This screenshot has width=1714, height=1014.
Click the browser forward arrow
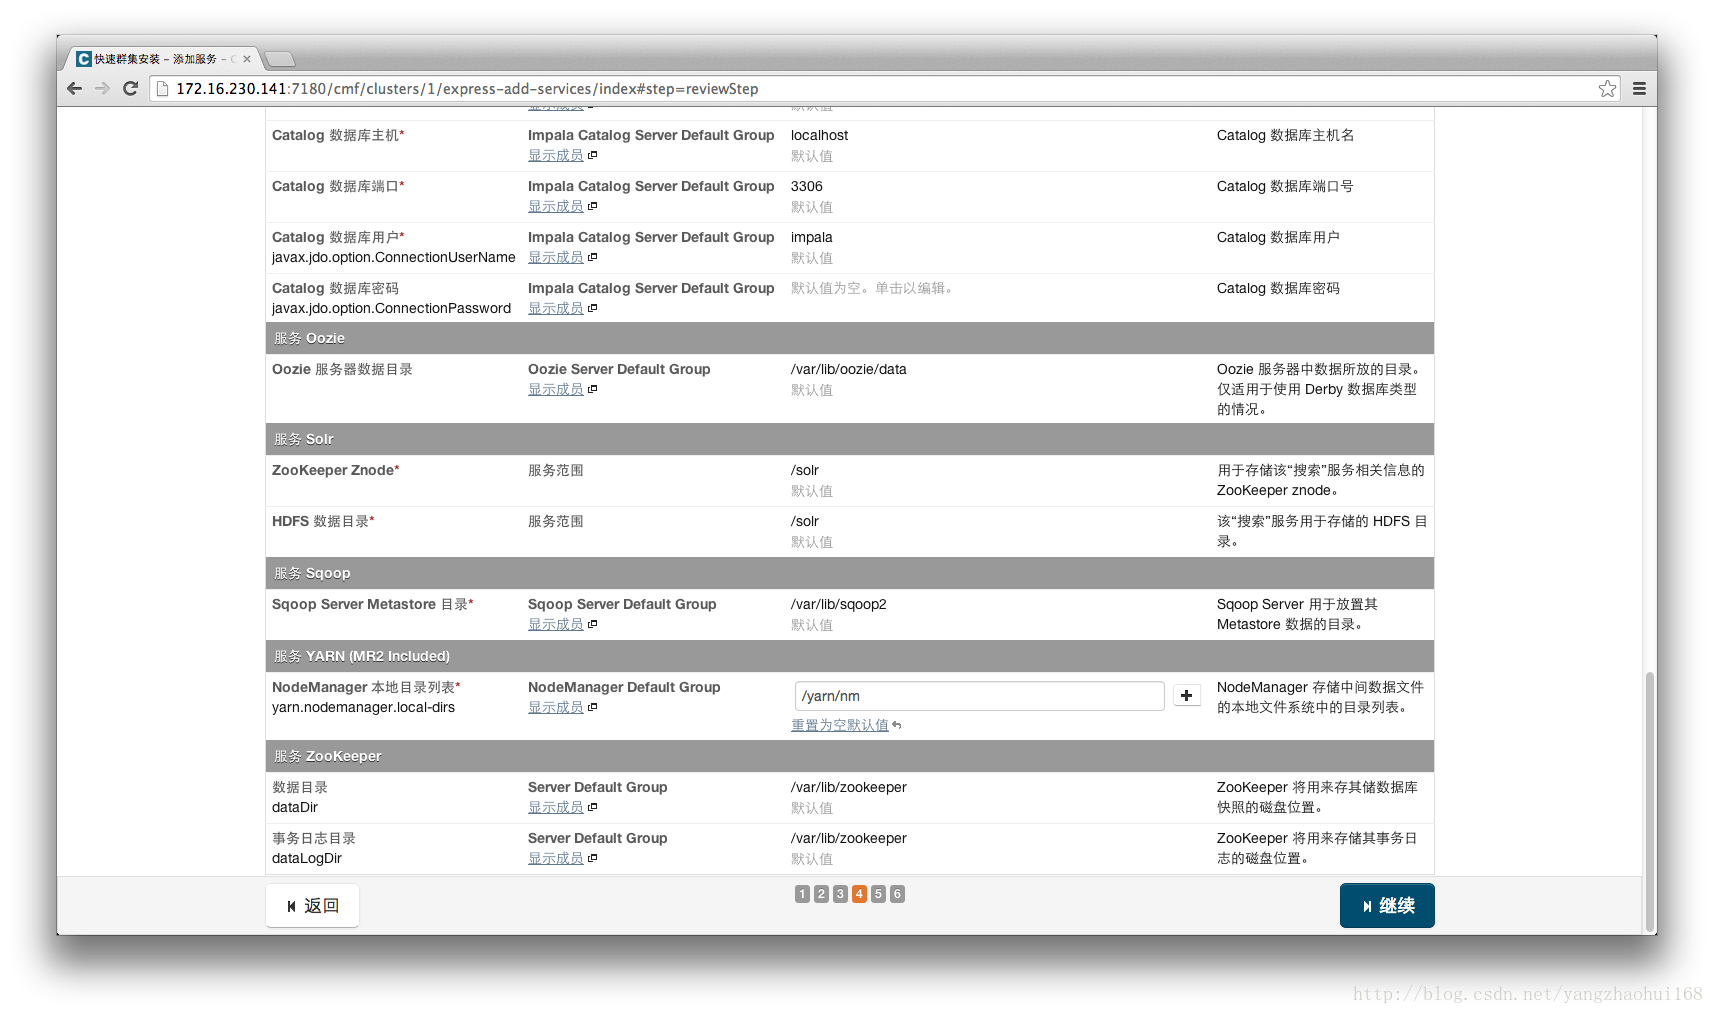click(102, 88)
